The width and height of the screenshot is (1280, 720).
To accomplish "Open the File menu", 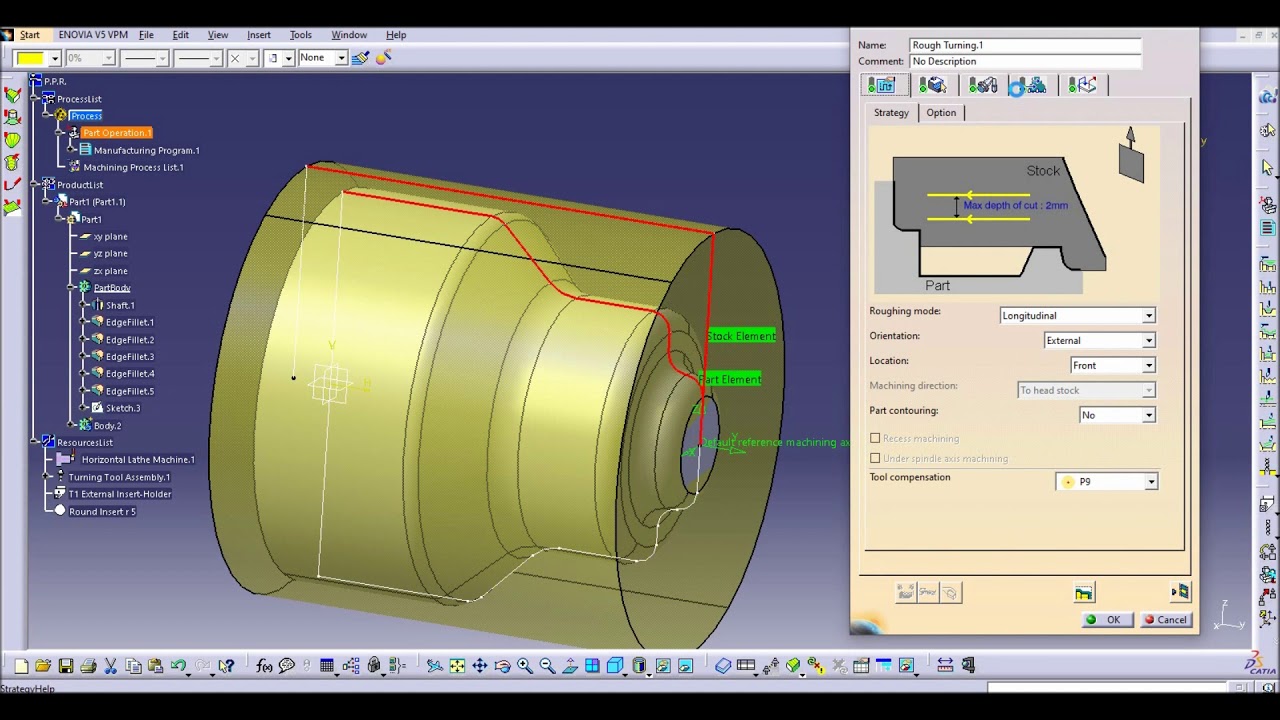I will click(x=146, y=35).
